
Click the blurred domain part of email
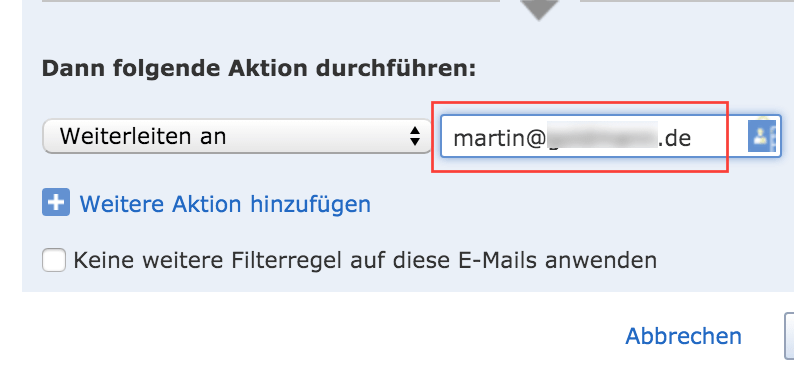601,137
